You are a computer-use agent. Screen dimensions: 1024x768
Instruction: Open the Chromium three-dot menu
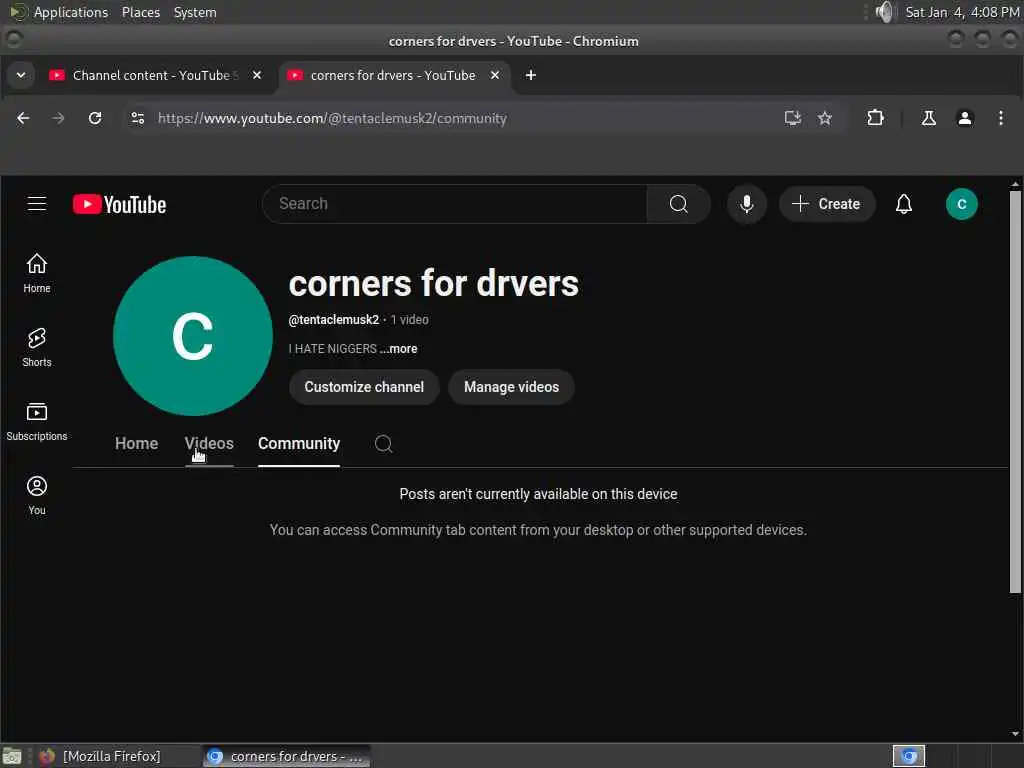point(1000,118)
